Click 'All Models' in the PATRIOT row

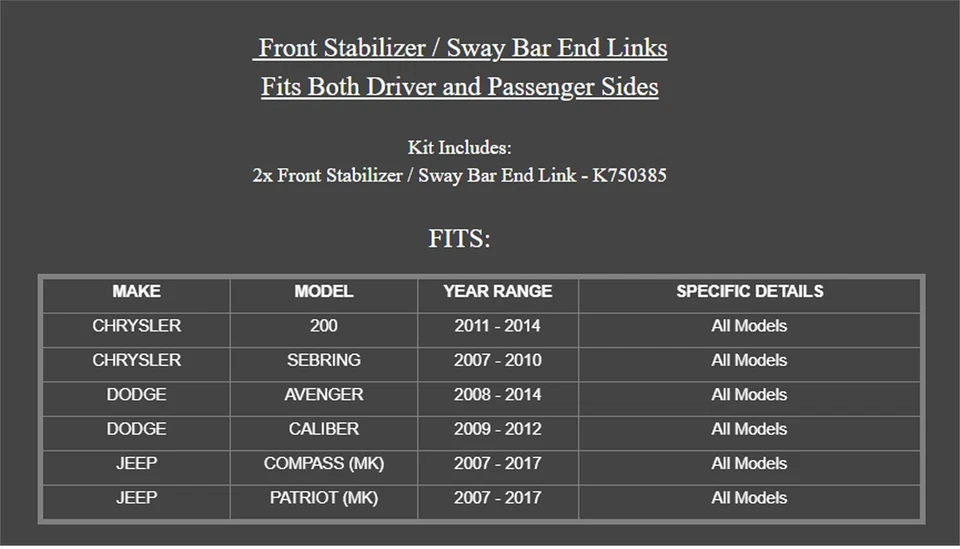pos(749,498)
